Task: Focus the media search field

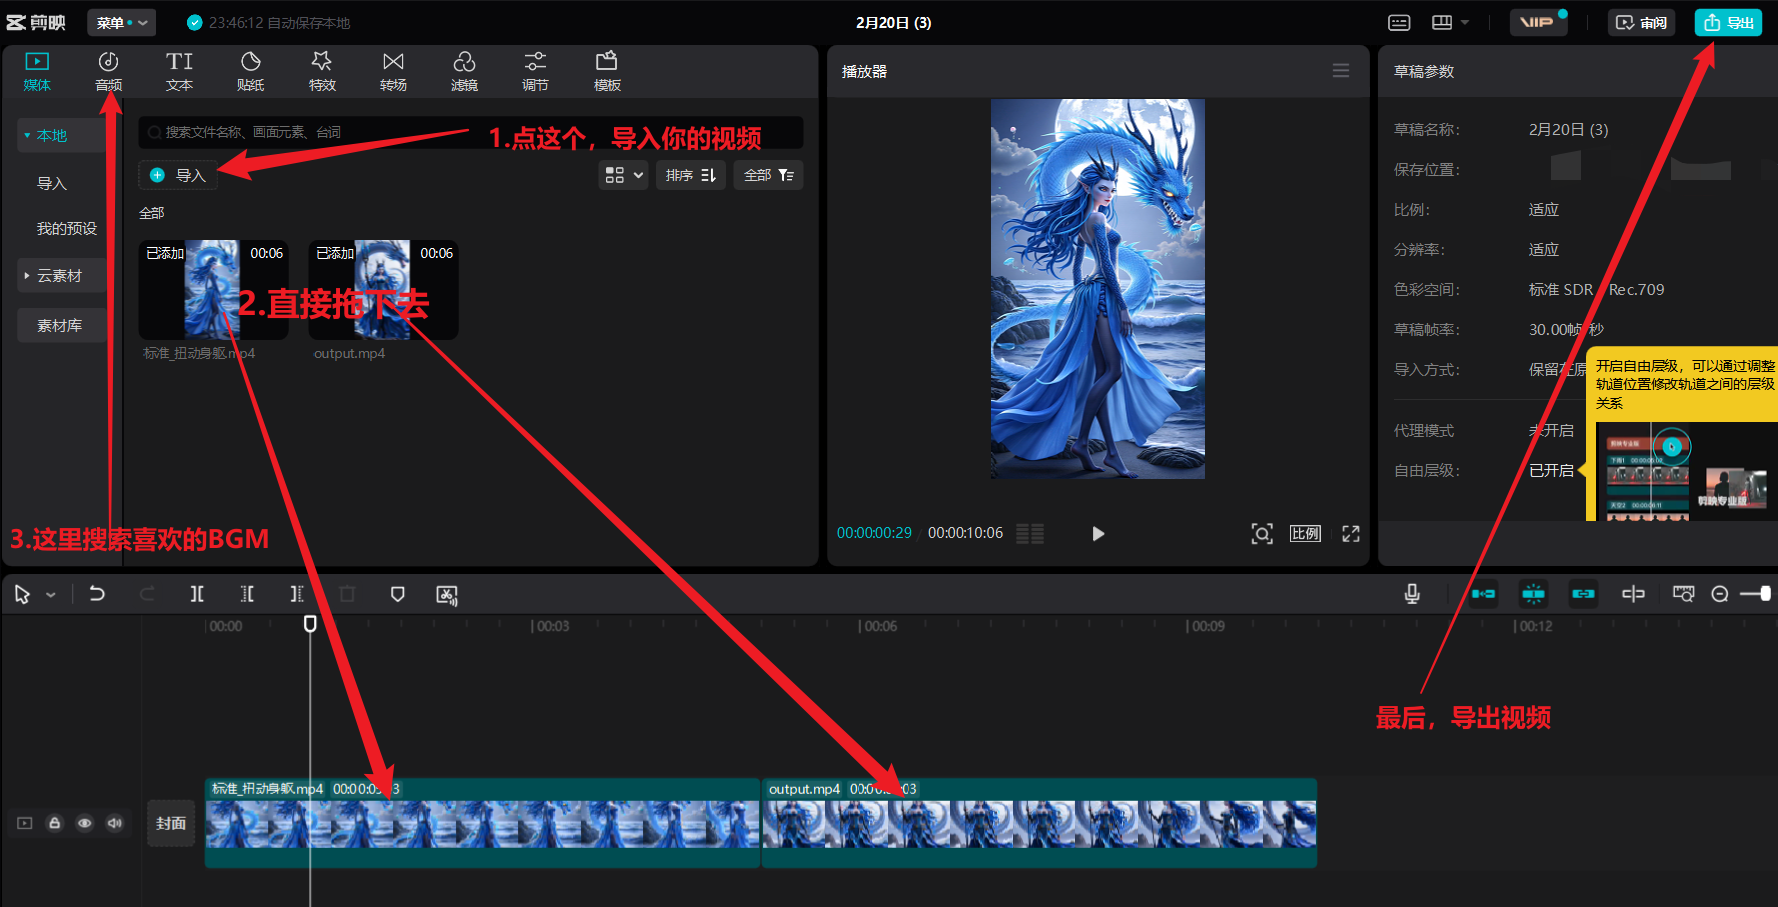Action: pos(471,132)
